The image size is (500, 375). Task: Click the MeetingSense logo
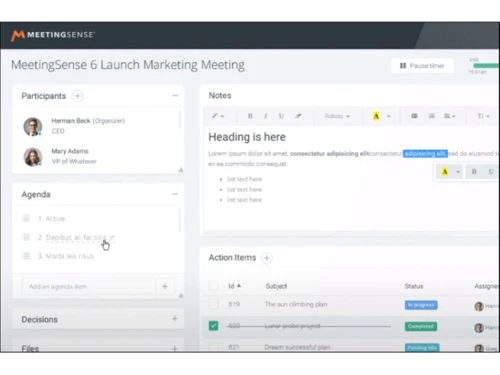53,35
